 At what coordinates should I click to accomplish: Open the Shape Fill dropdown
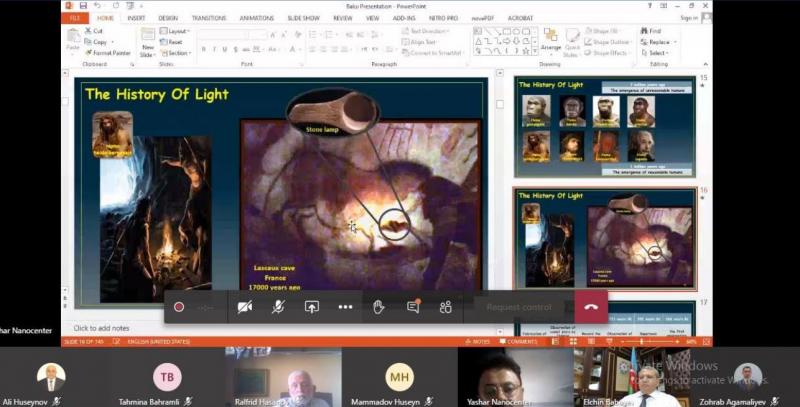pyautogui.click(x=603, y=31)
